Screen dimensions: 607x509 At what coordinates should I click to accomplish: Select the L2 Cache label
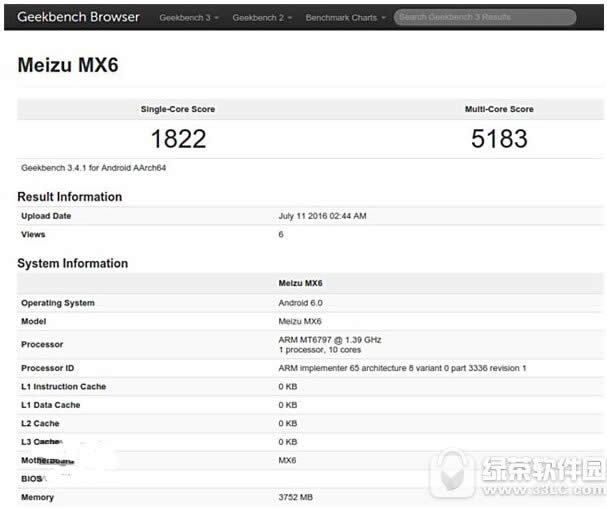(x=40, y=423)
